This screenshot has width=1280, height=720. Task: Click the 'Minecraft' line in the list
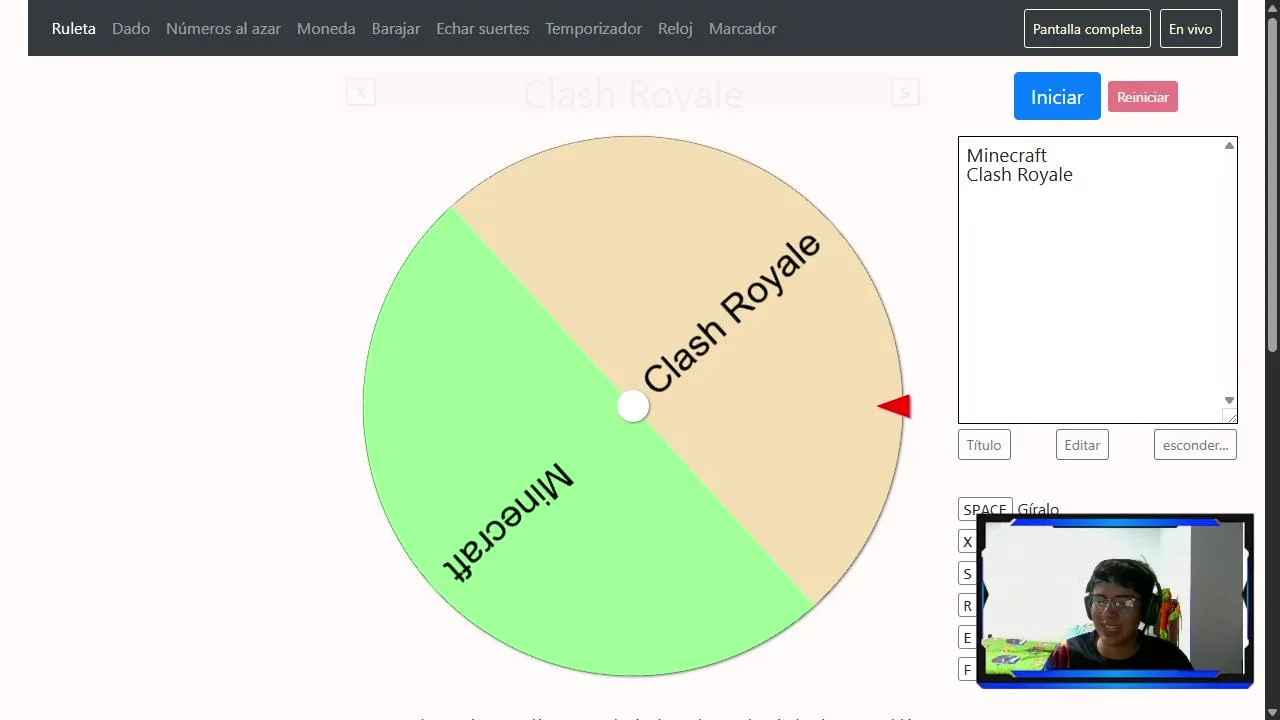1006,155
